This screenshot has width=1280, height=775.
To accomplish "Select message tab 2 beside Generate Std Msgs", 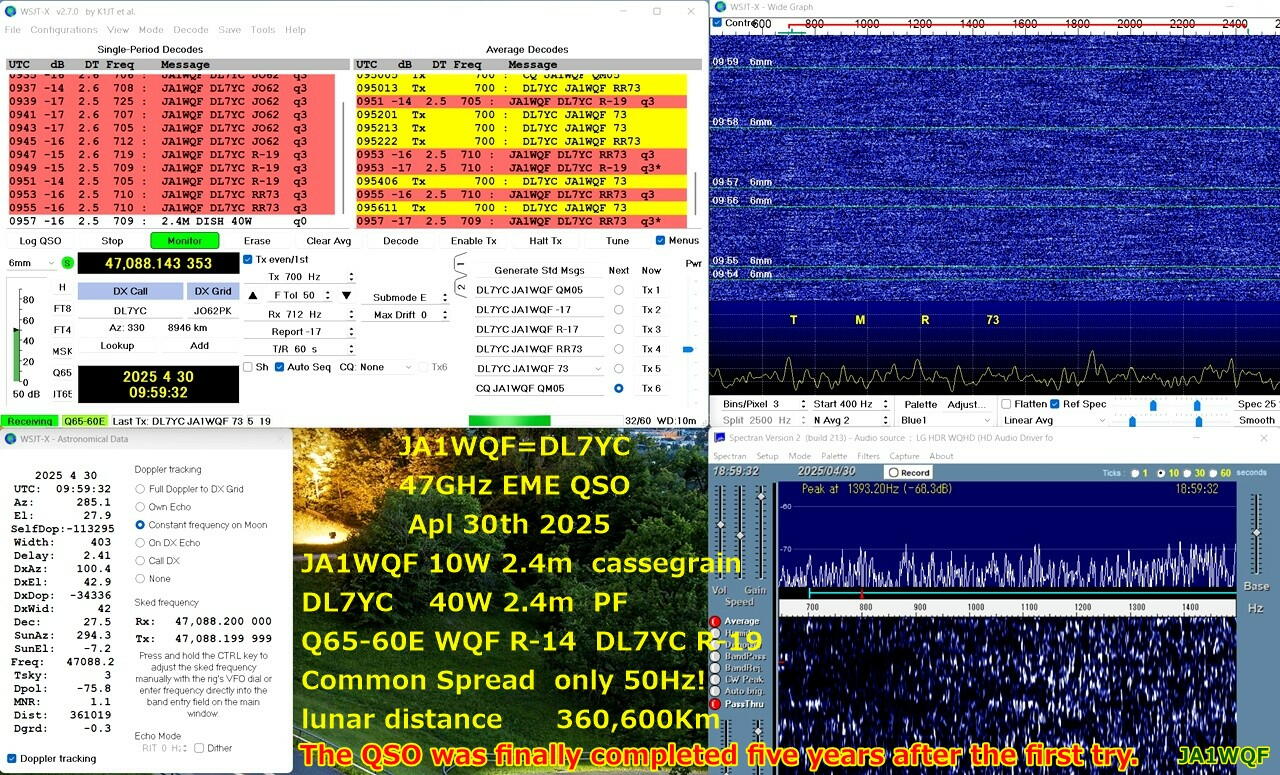I will [x=460, y=287].
